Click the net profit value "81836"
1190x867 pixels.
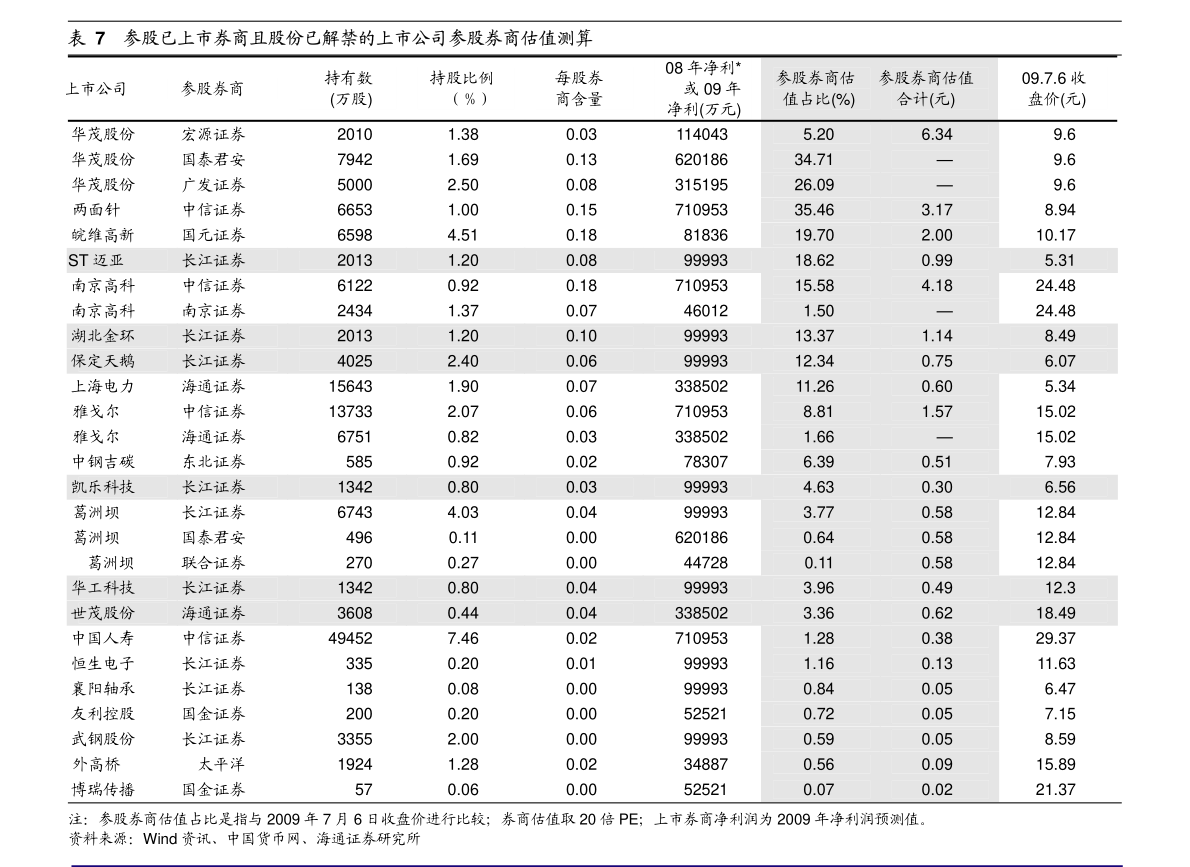click(705, 235)
